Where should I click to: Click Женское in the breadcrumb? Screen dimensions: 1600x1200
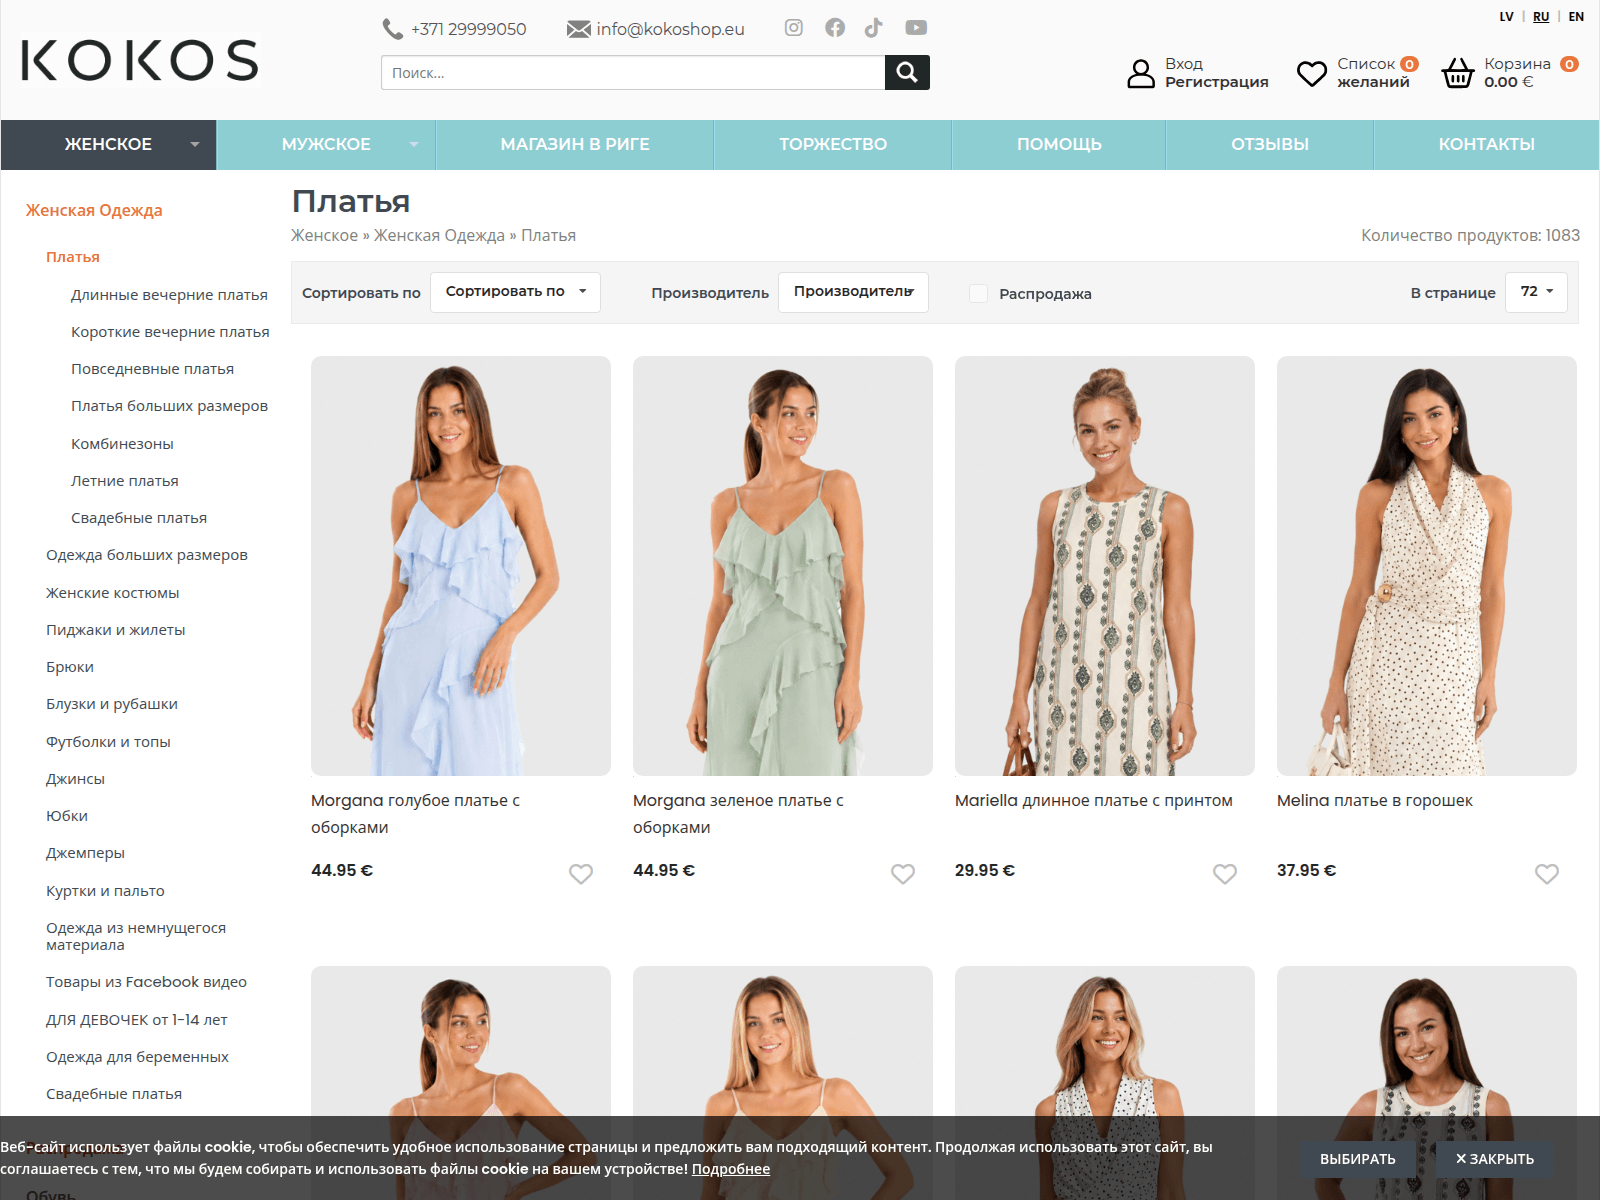324,235
